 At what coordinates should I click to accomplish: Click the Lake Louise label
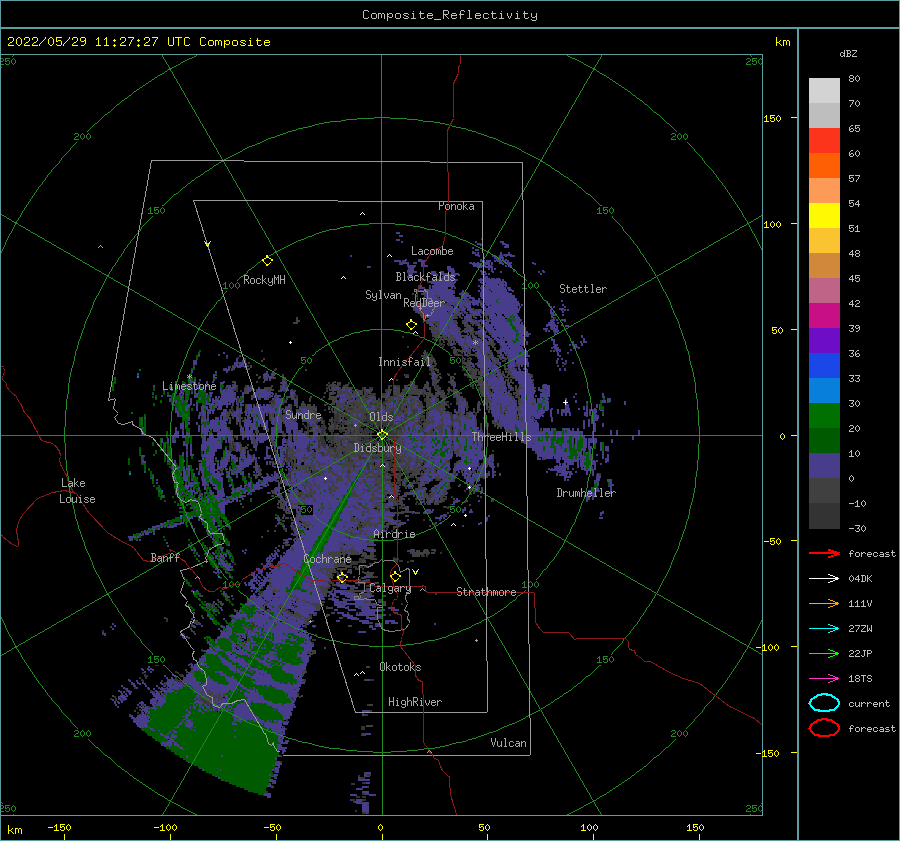(x=77, y=491)
